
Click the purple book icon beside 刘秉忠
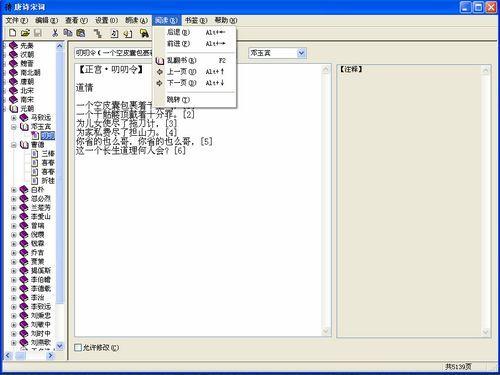24,315
